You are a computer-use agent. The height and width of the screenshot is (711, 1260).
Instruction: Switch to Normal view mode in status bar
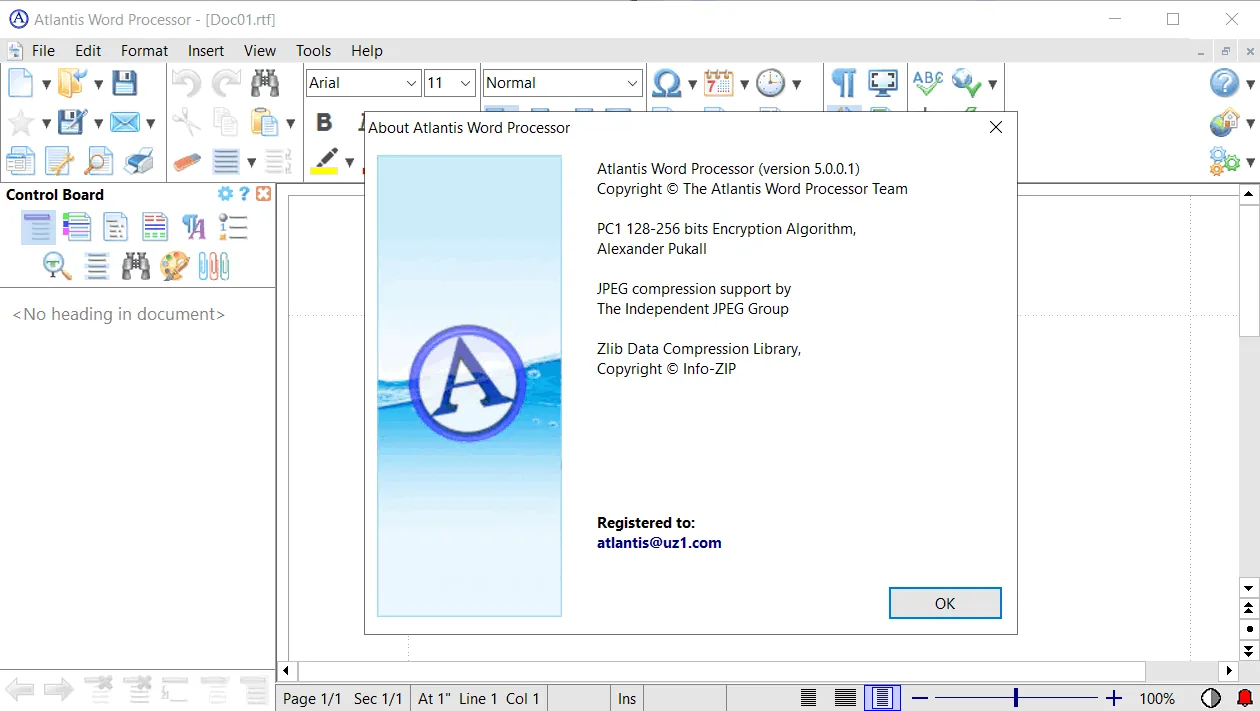pyautogui.click(x=809, y=699)
